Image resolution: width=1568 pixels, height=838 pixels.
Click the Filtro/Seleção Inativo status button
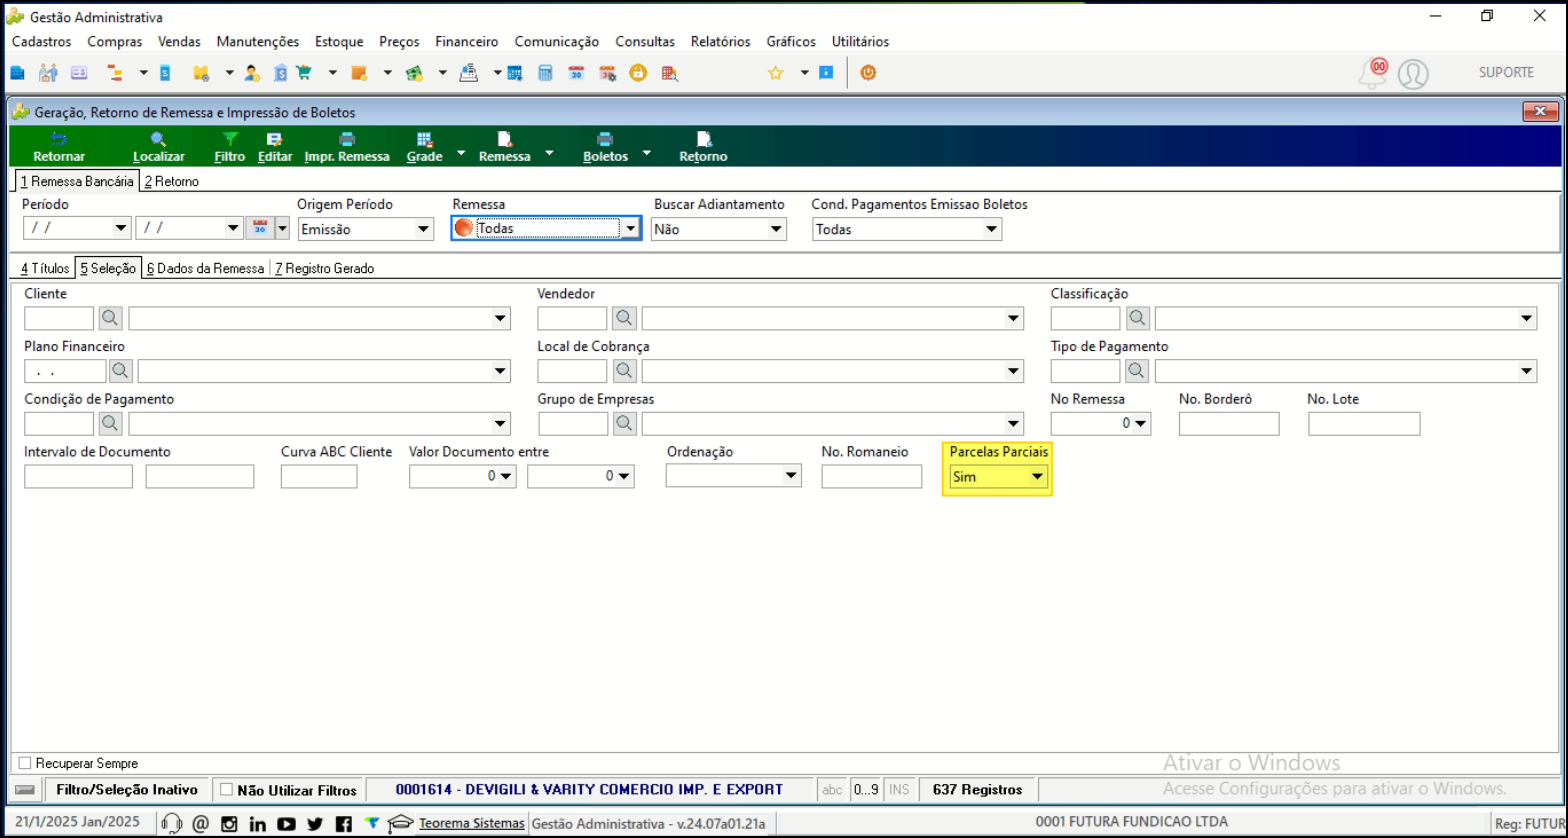[126, 790]
